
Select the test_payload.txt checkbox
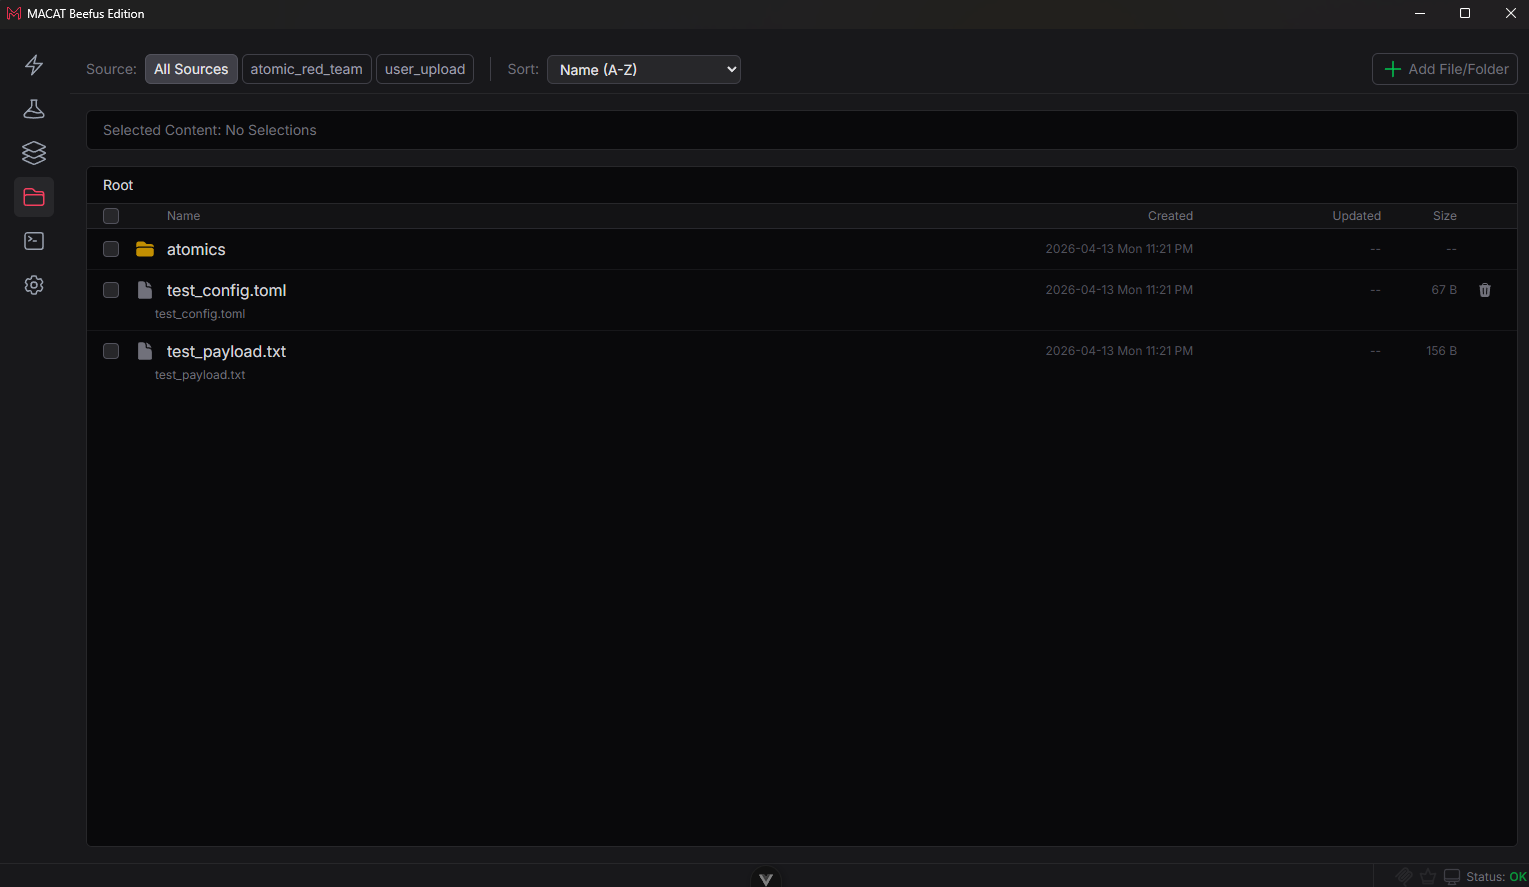coord(111,351)
